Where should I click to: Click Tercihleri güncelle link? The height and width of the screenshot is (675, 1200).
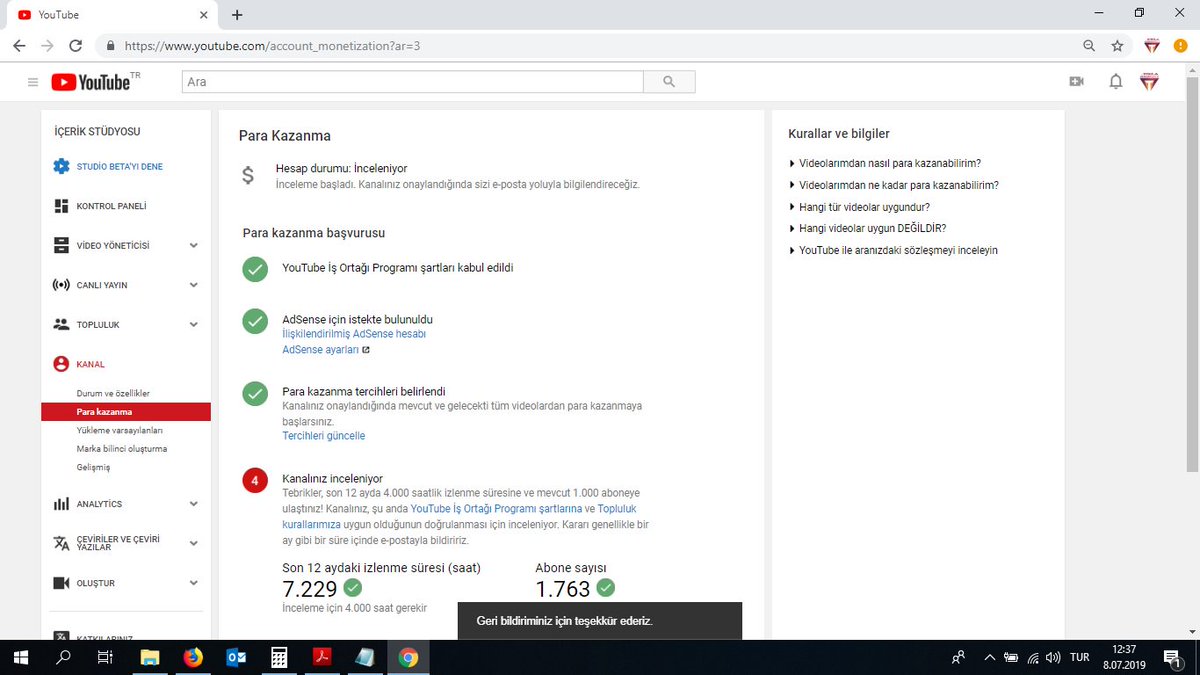(324, 436)
